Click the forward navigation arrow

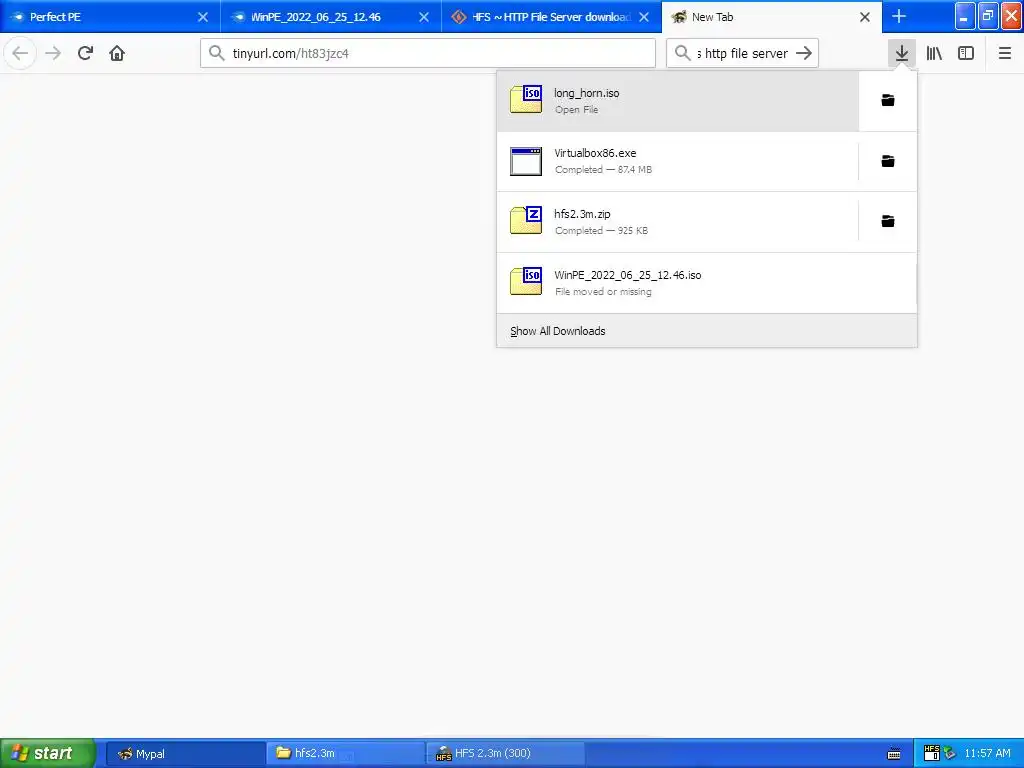(x=53, y=53)
